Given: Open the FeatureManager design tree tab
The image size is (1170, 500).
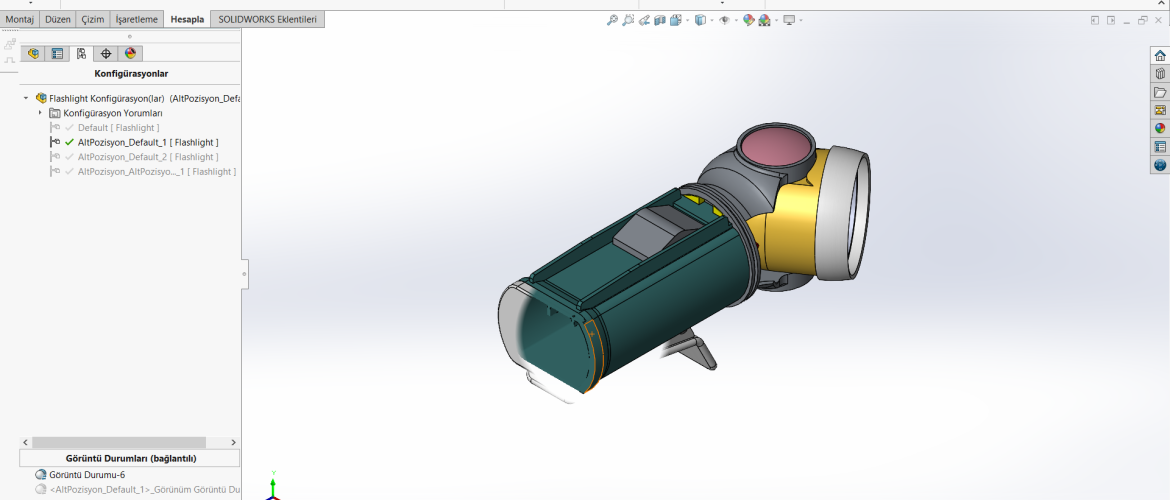Looking at the screenshot, I should pyautogui.click(x=33, y=54).
